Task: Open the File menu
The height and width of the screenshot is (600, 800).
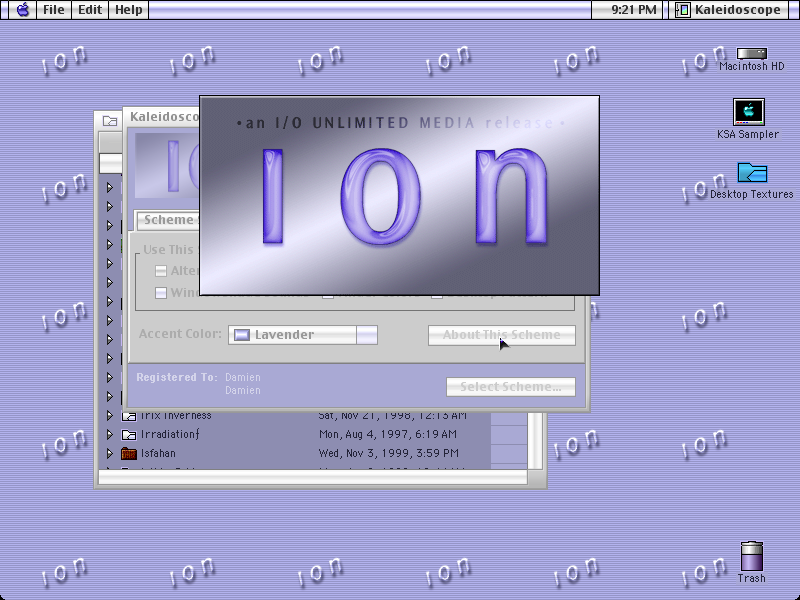Action: 54,10
